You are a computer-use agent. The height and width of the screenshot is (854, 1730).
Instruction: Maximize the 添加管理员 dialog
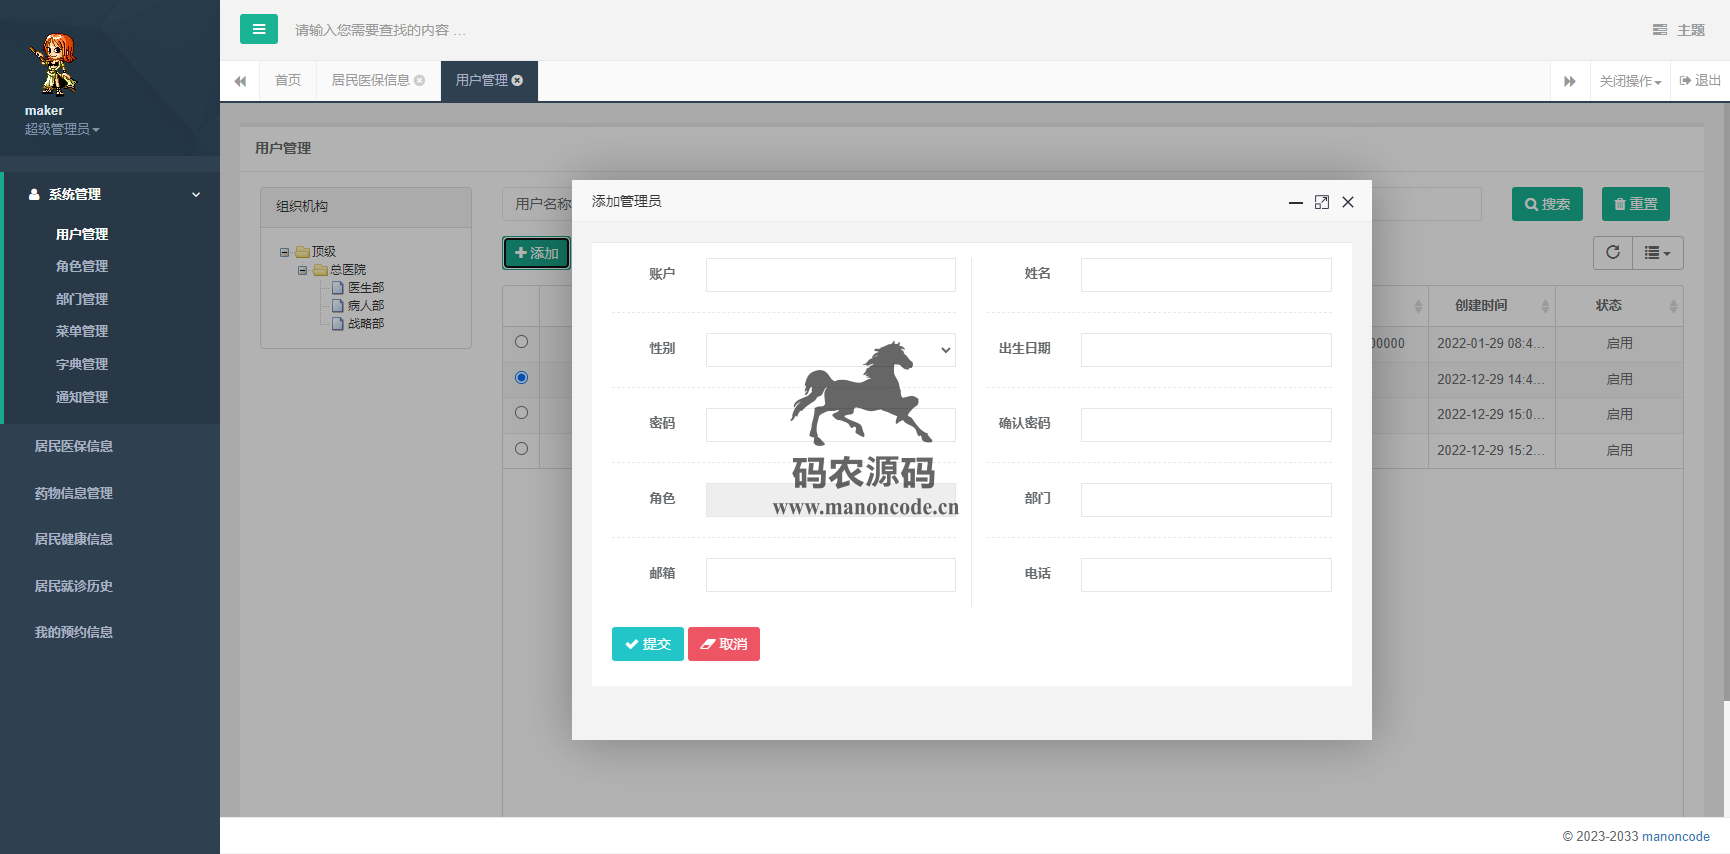(1321, 202)
